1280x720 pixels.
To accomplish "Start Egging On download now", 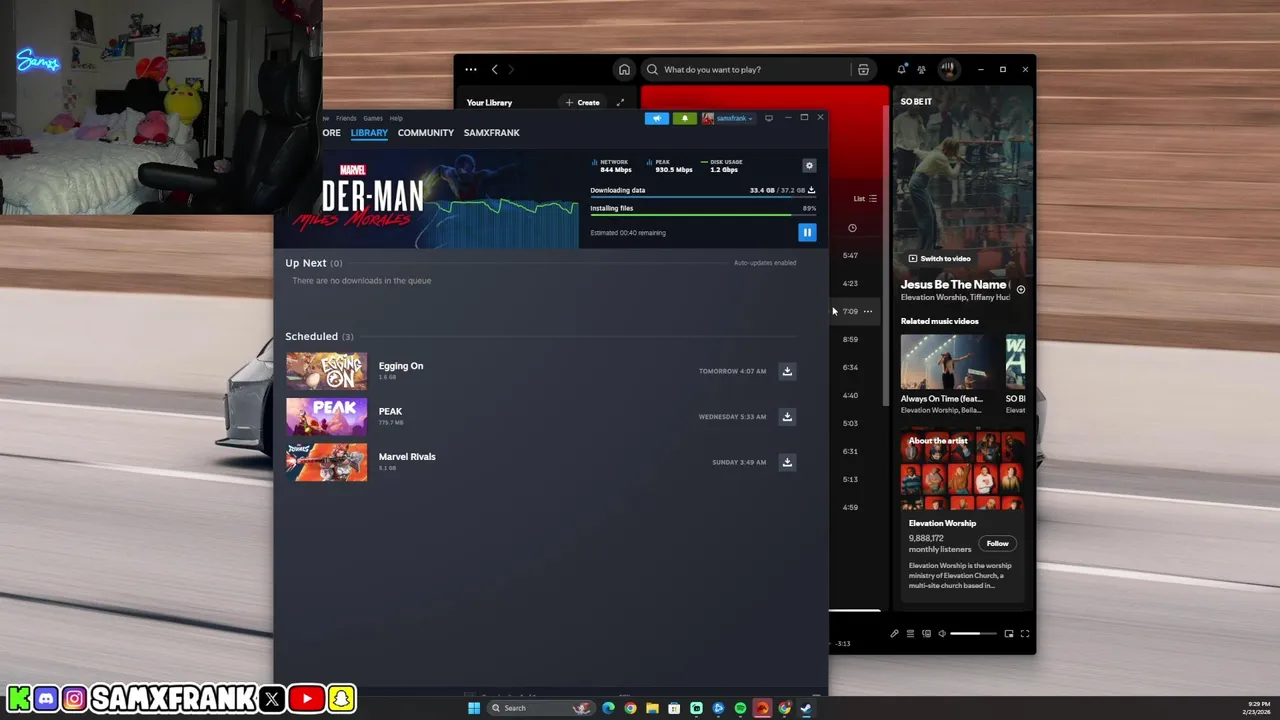I will (787, 371).
